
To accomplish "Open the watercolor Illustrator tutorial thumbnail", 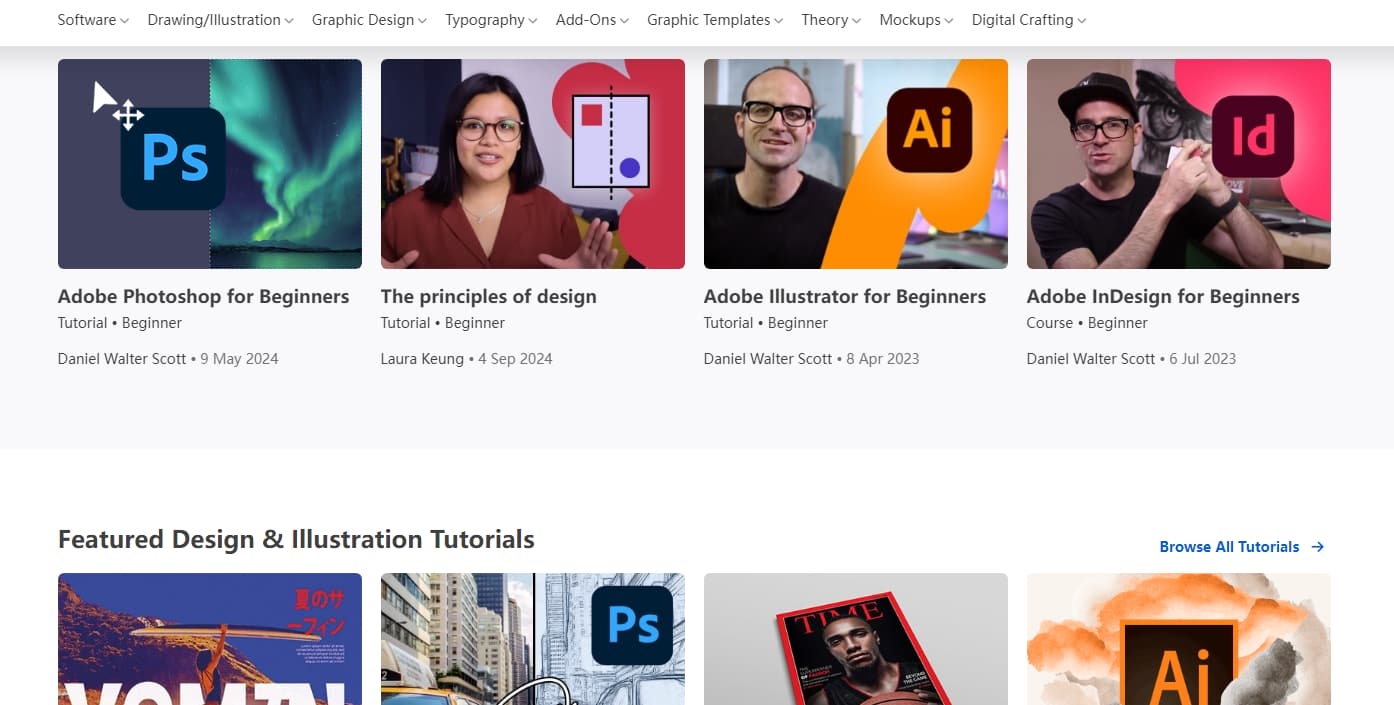I will [x=1179, y=639].
